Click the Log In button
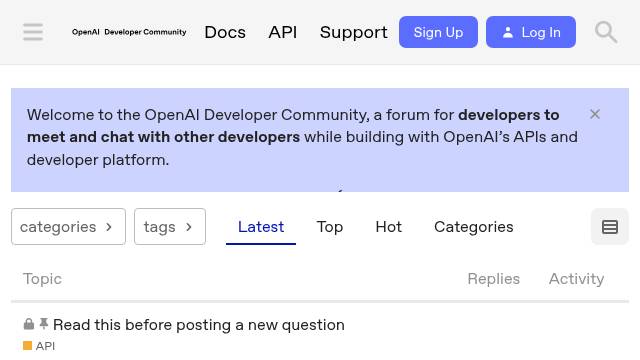This screenshot has width=640, height=360. coord(531,32)
